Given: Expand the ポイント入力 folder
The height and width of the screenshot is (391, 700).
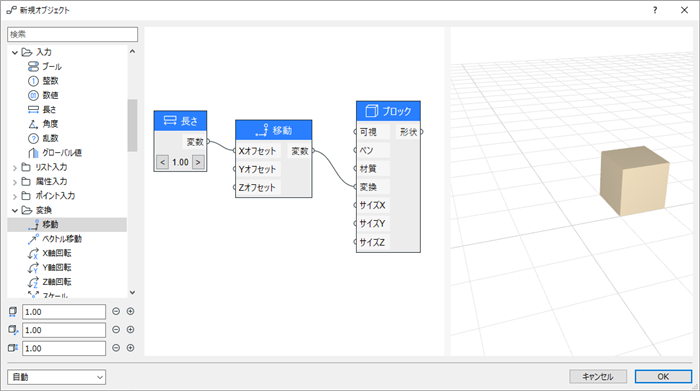Looking at the screenshot, I should 15,196.
